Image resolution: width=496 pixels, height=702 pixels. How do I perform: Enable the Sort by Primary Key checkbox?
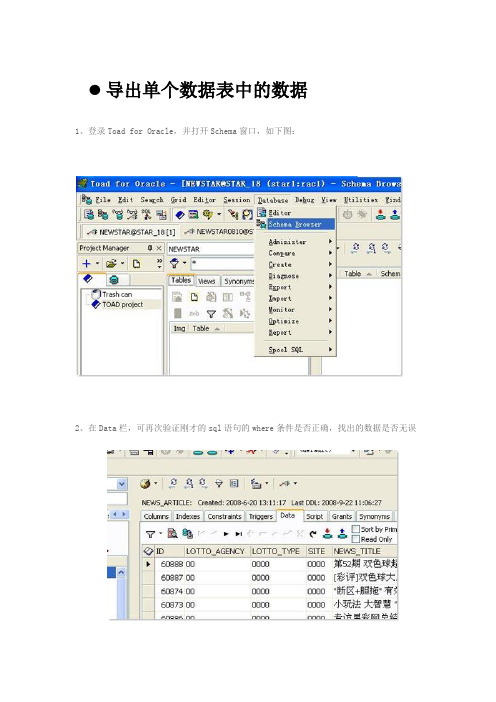(356, 529)
